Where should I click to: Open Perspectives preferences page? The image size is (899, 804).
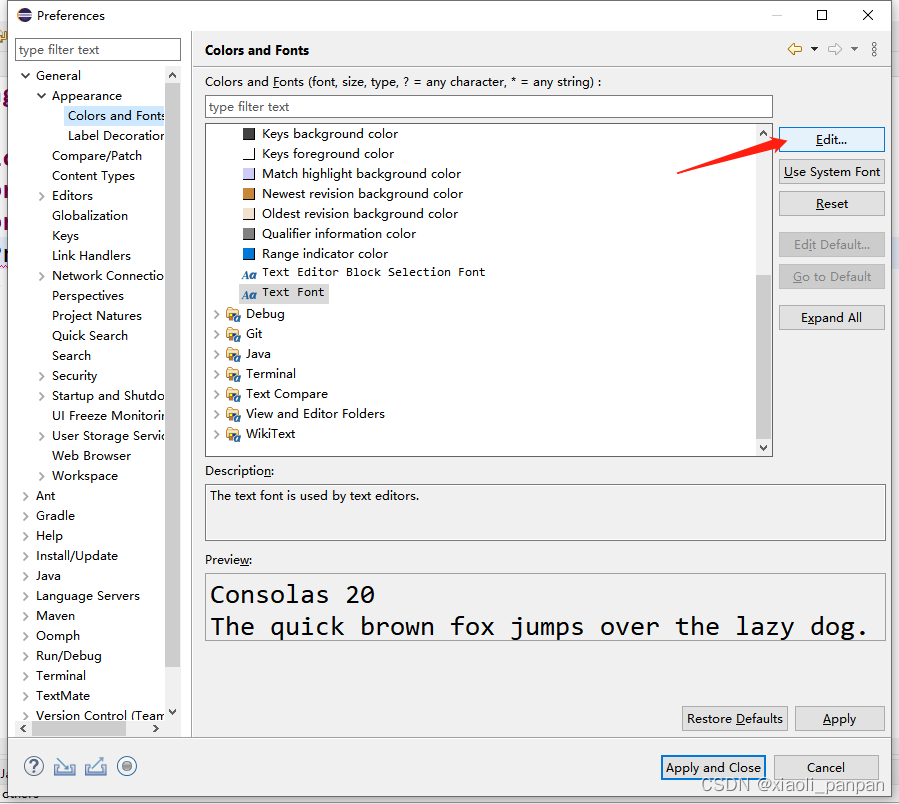pos(88,296)
